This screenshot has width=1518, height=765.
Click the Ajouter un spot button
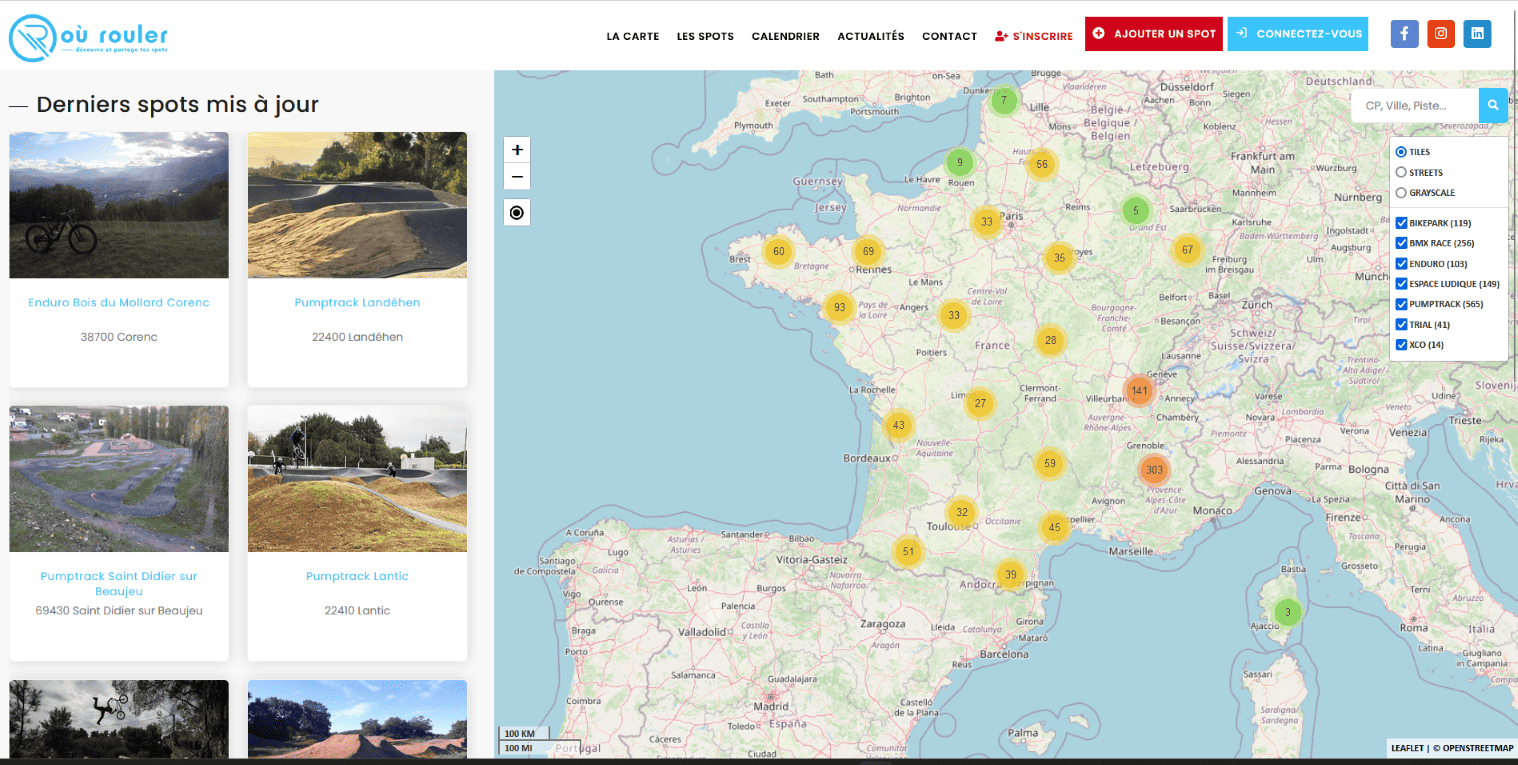pyautogui.click(x=1154, y=34)
